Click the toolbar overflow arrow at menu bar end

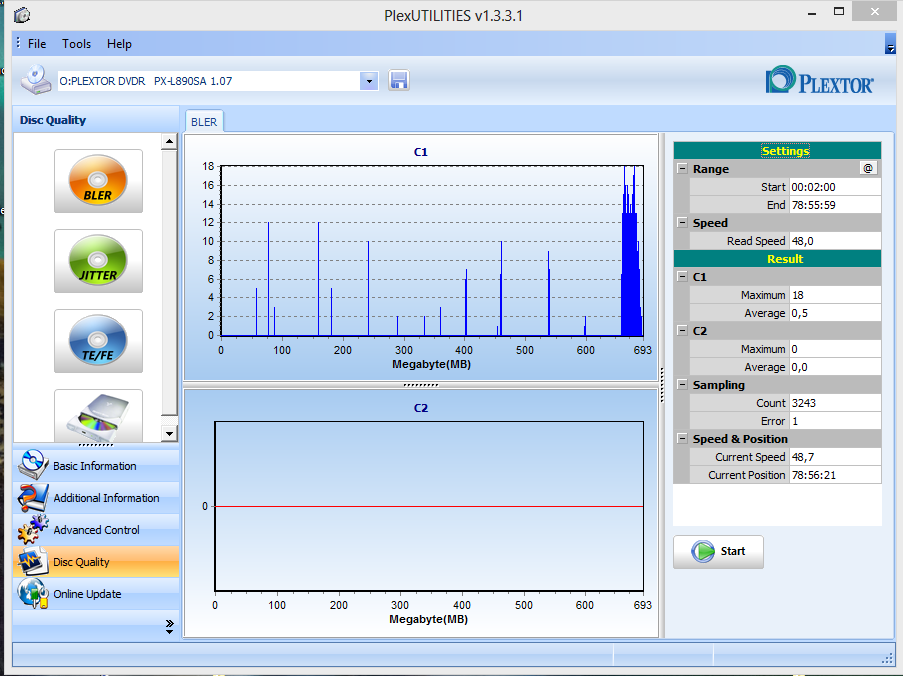890,44
